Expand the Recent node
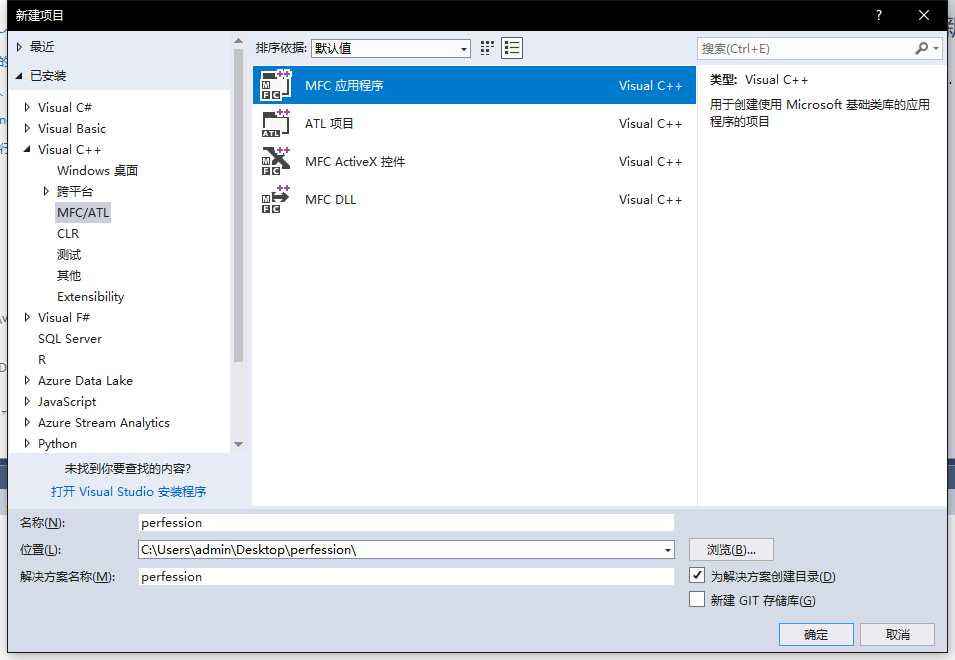Image resolution: width=955 pixels, height=660 pixels. pyautogui.click(x=19, y=47)
